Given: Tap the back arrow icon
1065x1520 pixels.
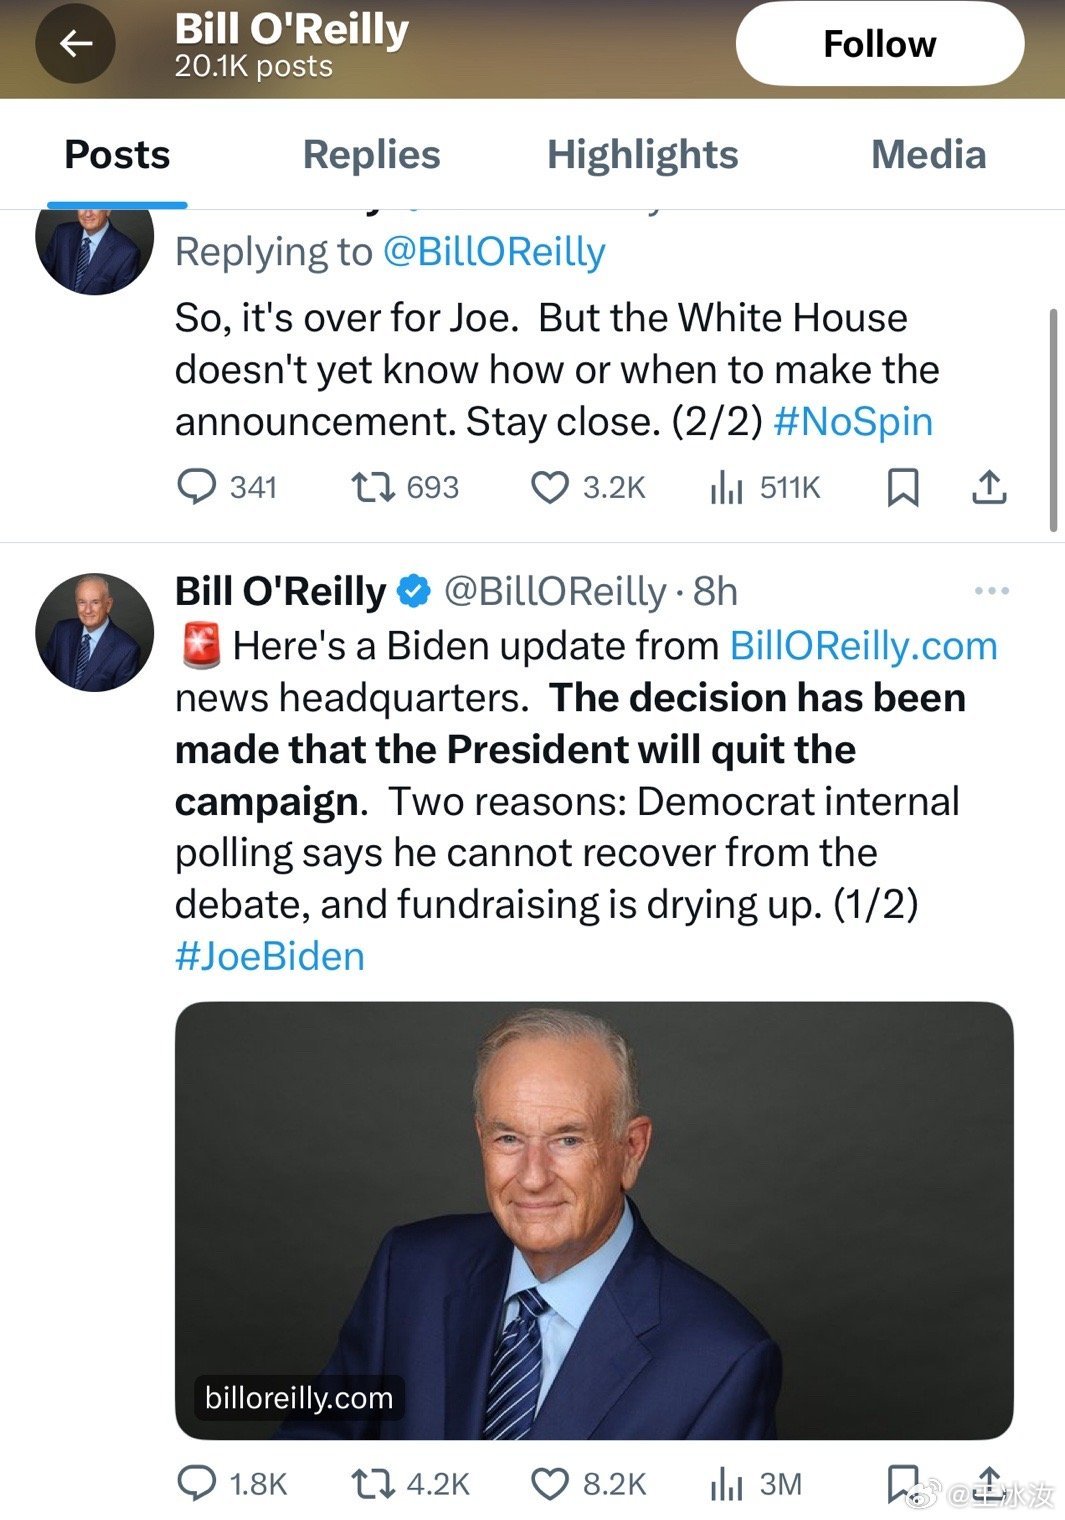Looking at the screenshot, I should pos(76,44).
